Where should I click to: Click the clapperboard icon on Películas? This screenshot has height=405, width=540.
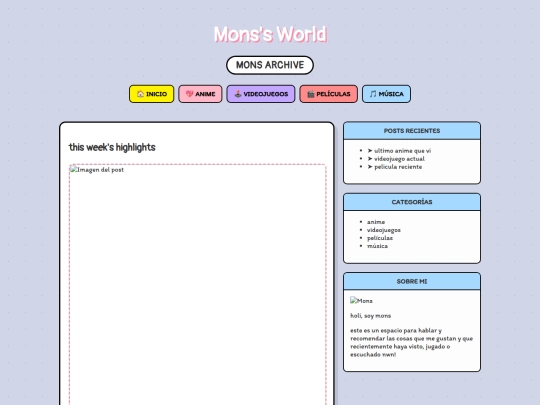[311, 94]
